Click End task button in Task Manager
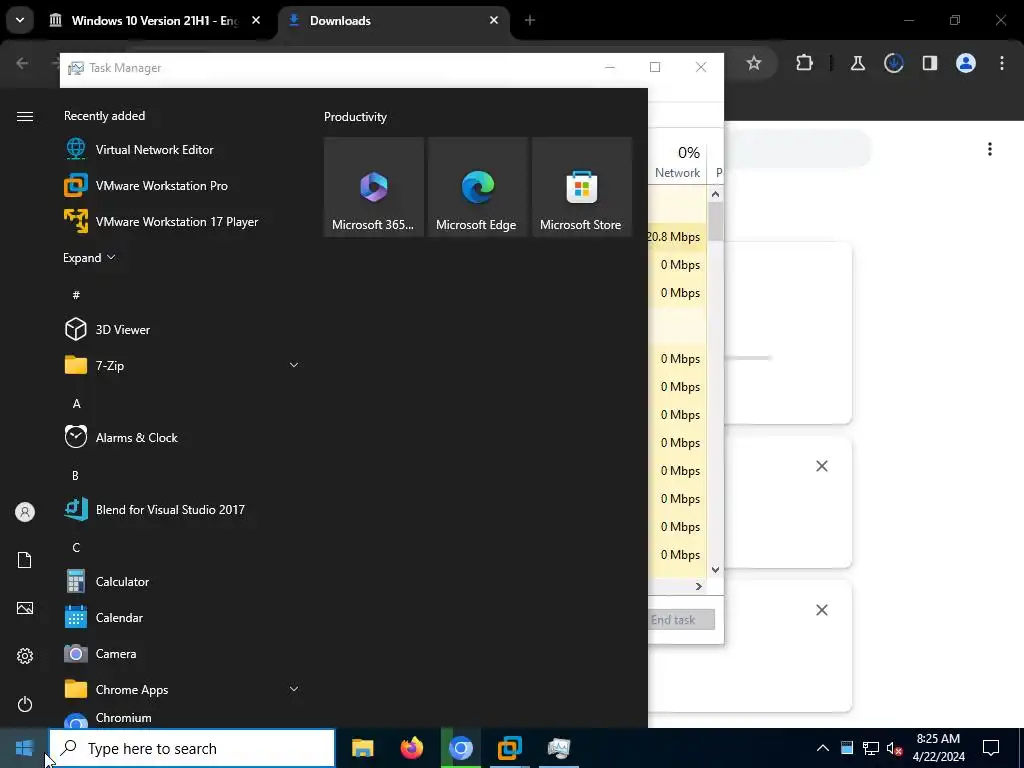This screenshot has height=768, width=1024. point(682,620)
